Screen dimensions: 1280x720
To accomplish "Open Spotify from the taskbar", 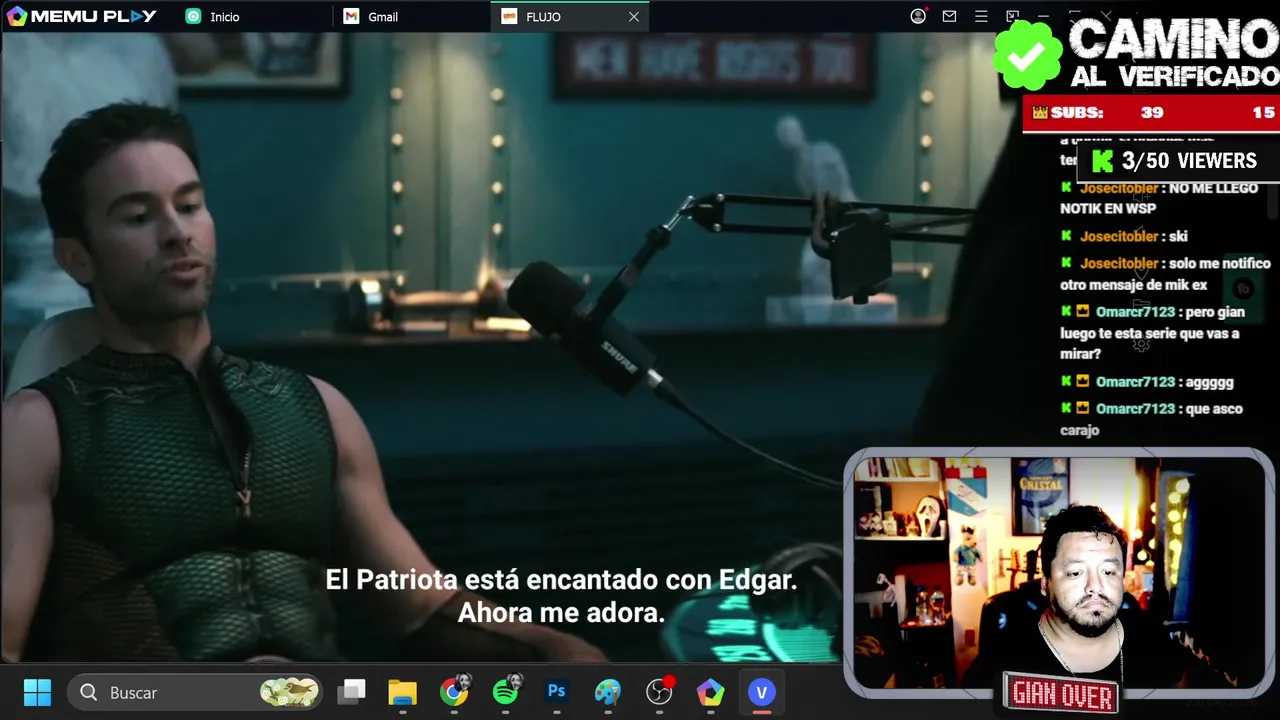I will (506, 692).
